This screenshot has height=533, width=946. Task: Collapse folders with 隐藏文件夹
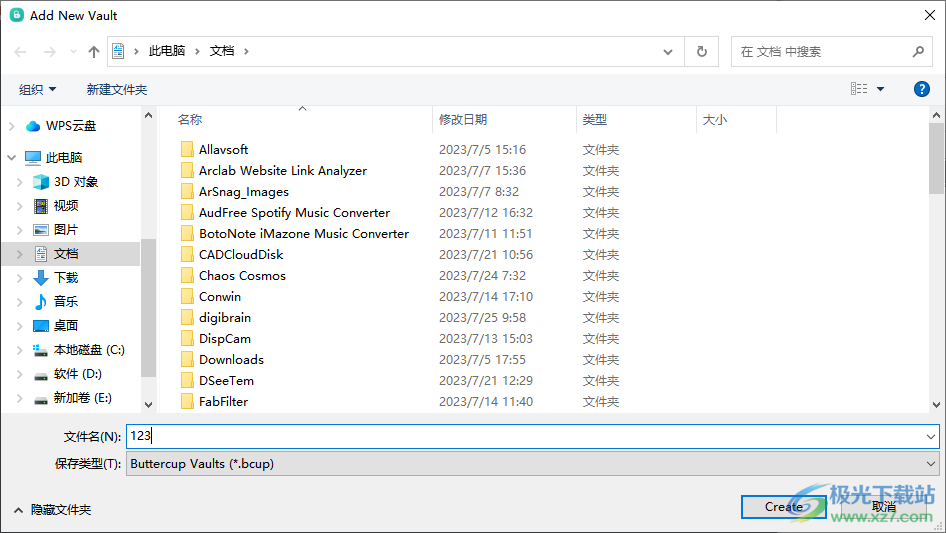(52, 510)
